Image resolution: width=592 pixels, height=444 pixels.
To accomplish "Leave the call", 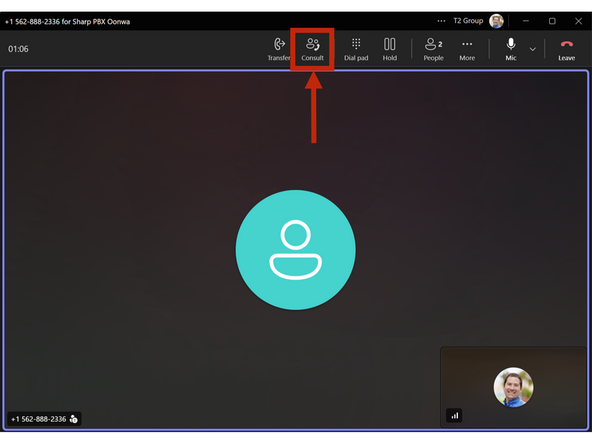I will click(566, 49).
